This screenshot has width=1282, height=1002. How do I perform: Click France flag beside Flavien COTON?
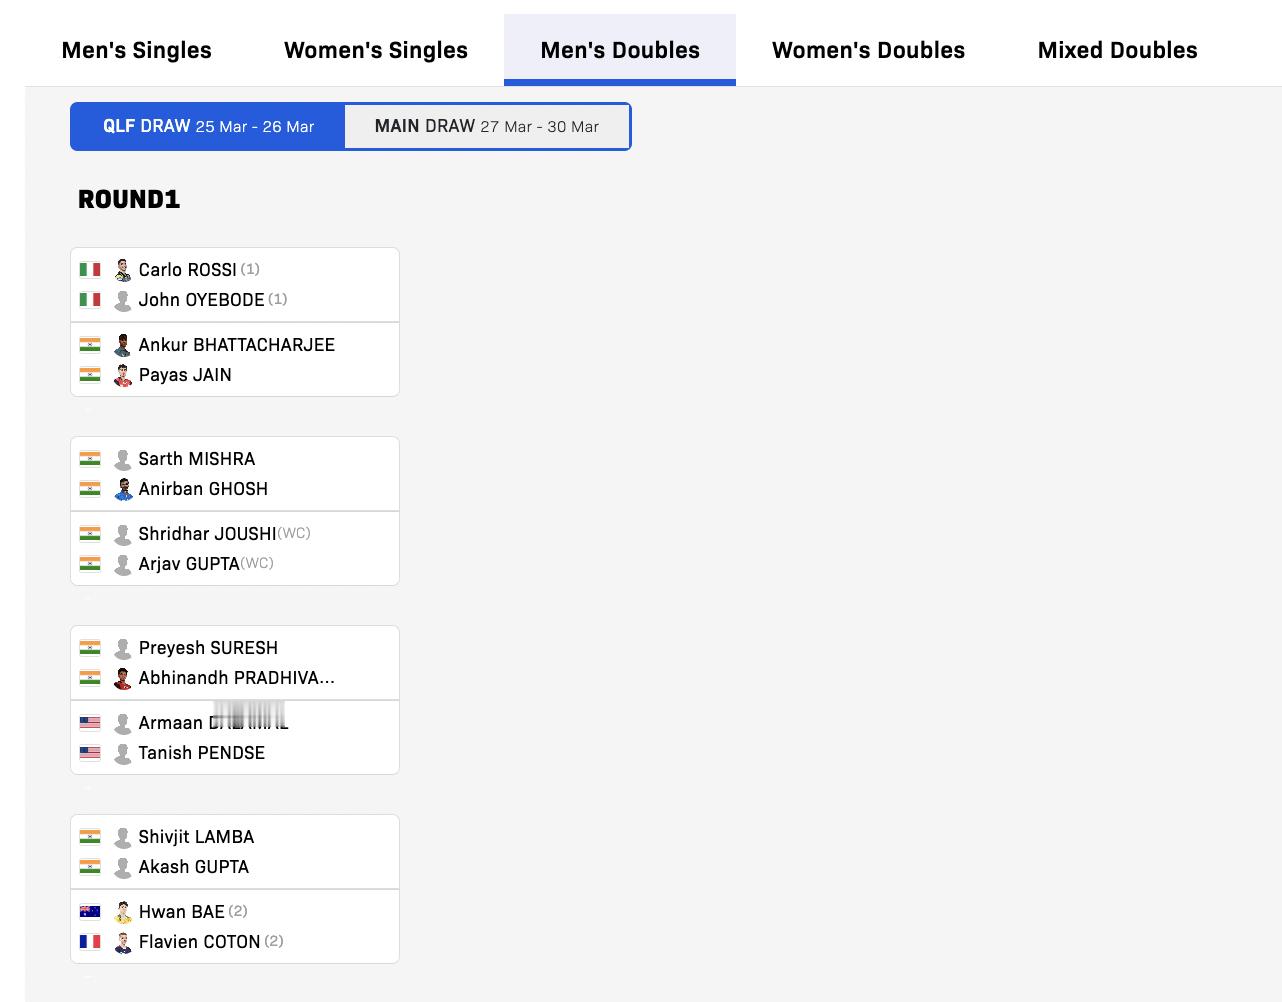[90, 941]
